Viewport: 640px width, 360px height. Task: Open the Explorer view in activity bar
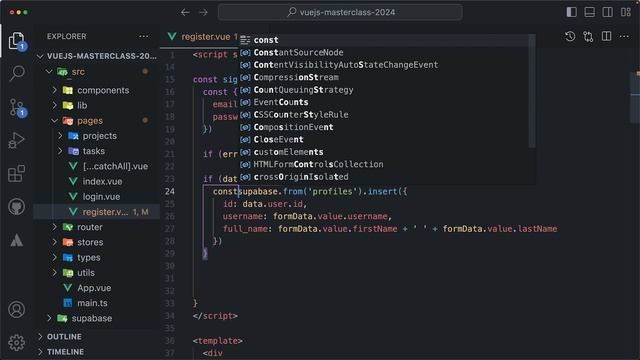pos(17,41)
